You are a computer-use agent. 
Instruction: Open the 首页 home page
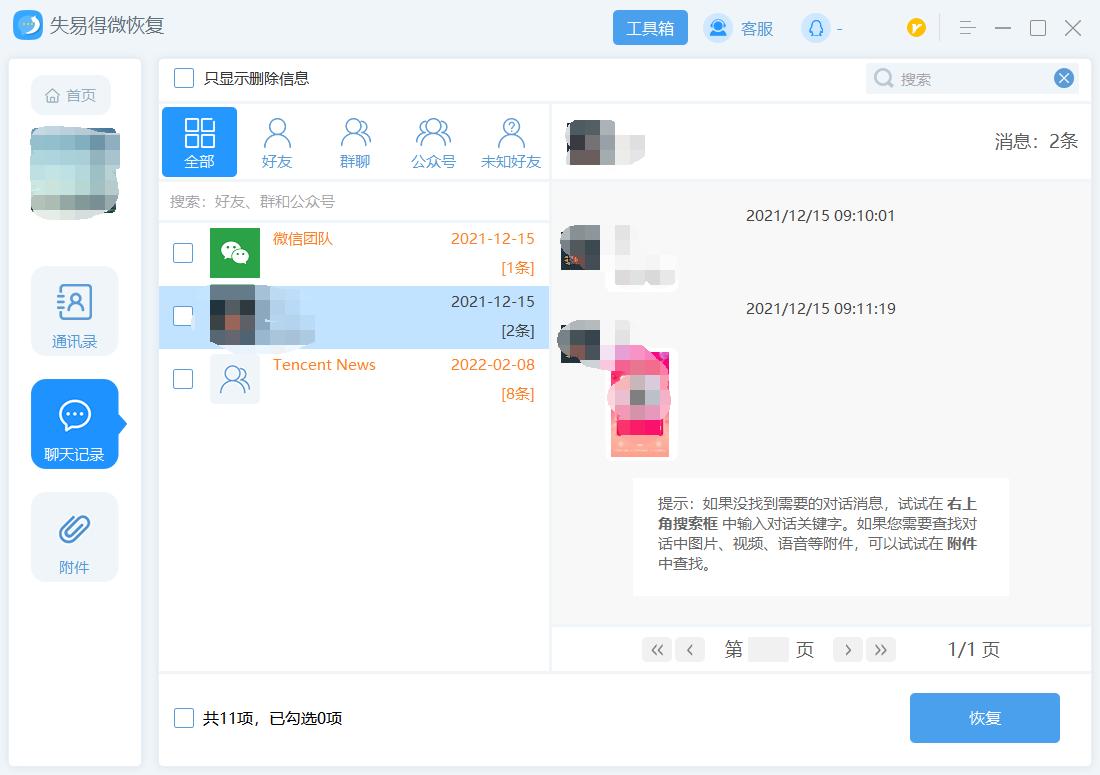click(70, 95)
